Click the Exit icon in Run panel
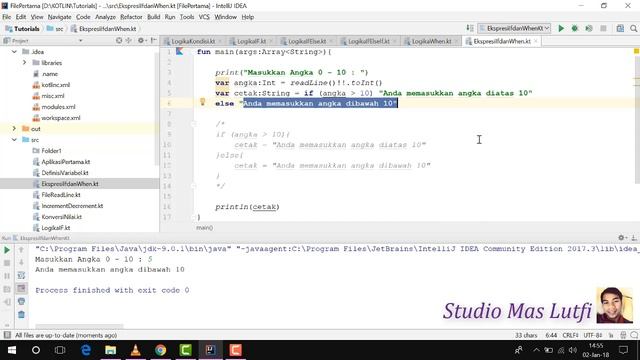This screenshot has width=640, height=360. (7, 302)
